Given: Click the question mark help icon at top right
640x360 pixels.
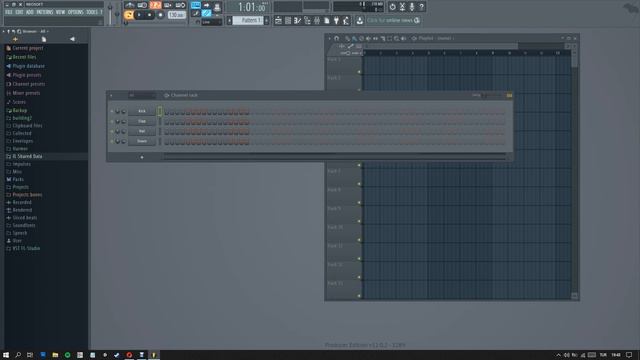Looking at the screenshot, I should coord(422,7).
